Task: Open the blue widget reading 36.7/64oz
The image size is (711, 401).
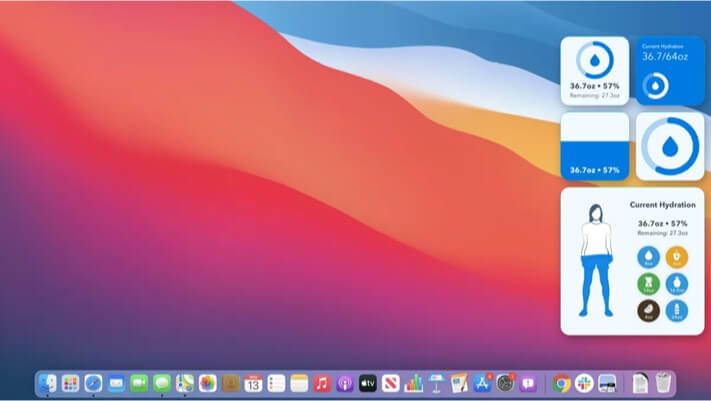Action: (670, 71)
